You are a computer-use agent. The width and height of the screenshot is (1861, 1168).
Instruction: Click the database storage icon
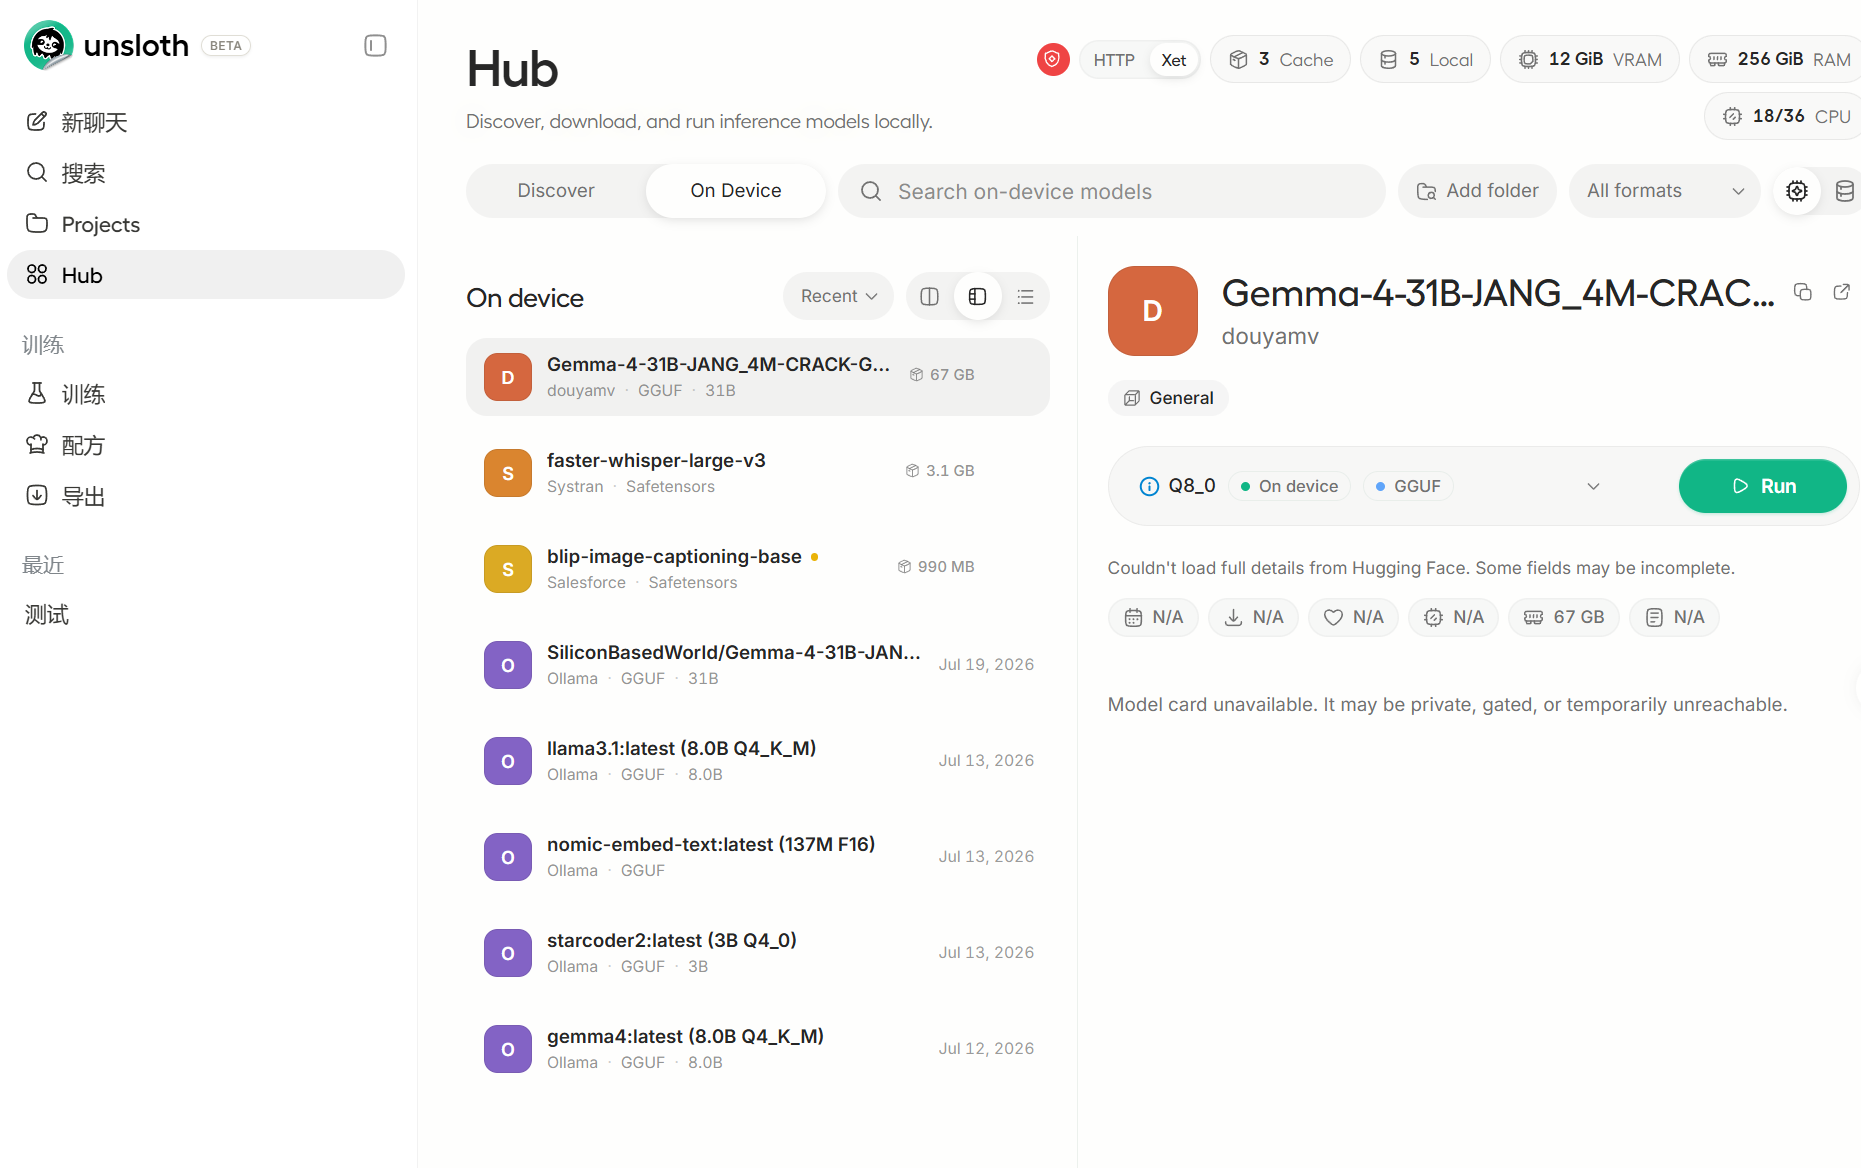[1845, 191]
